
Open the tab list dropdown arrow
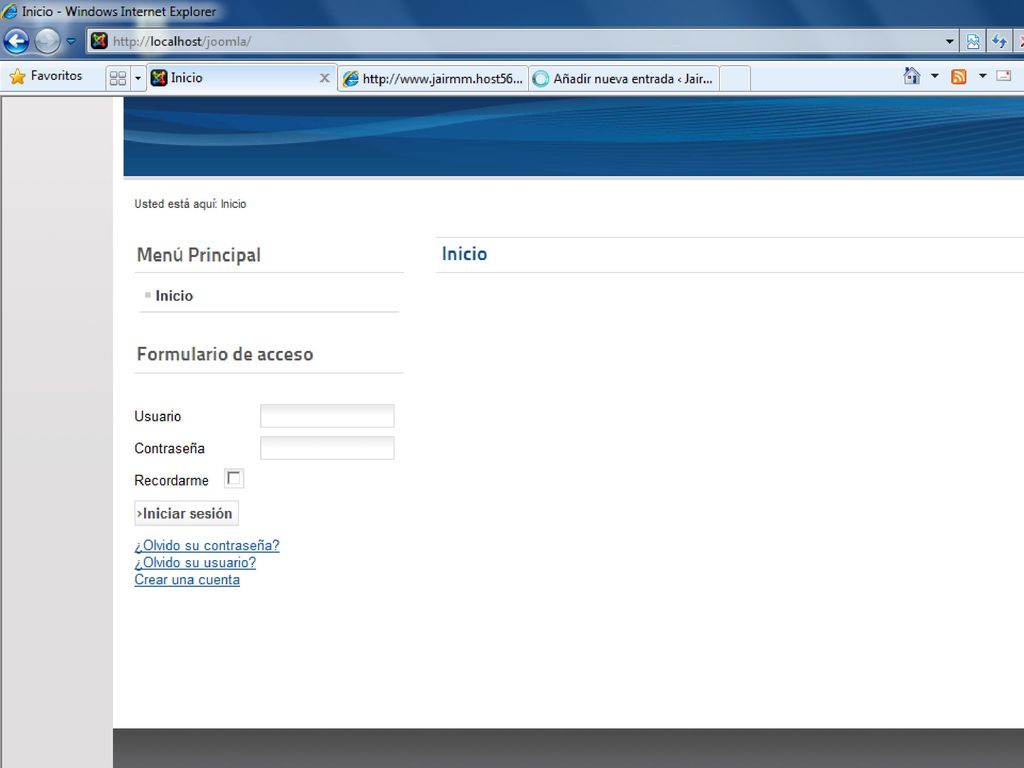click(x=138, y=78)
